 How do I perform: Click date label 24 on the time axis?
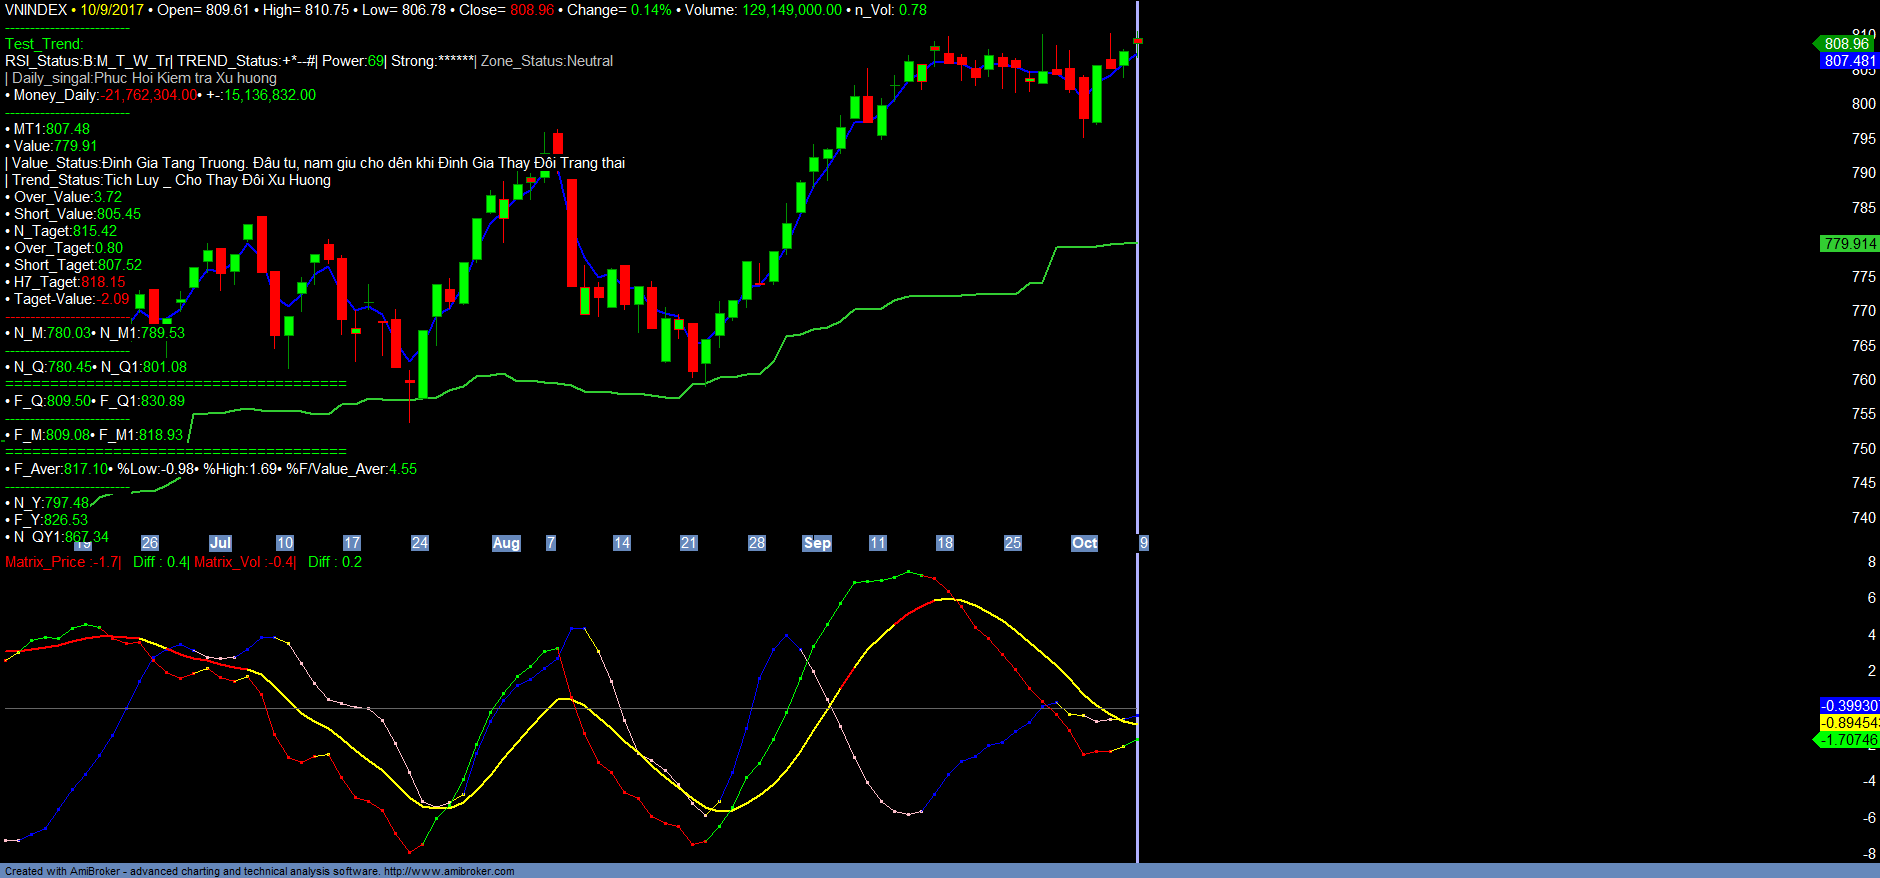[420, 543]
